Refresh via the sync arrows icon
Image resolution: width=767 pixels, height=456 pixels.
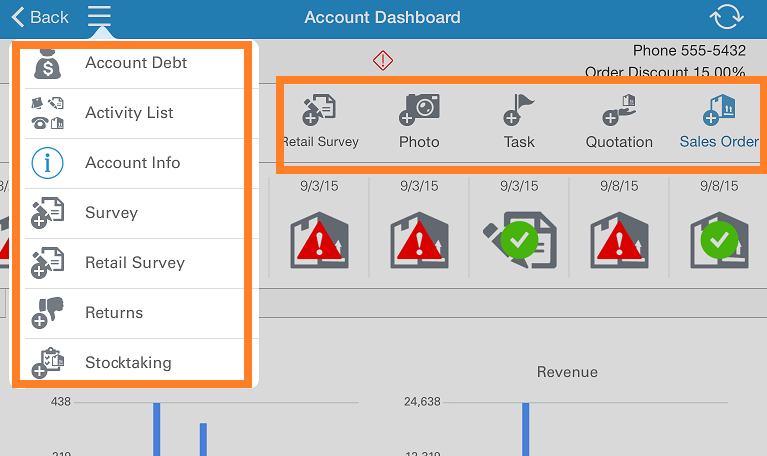point(726,17)
